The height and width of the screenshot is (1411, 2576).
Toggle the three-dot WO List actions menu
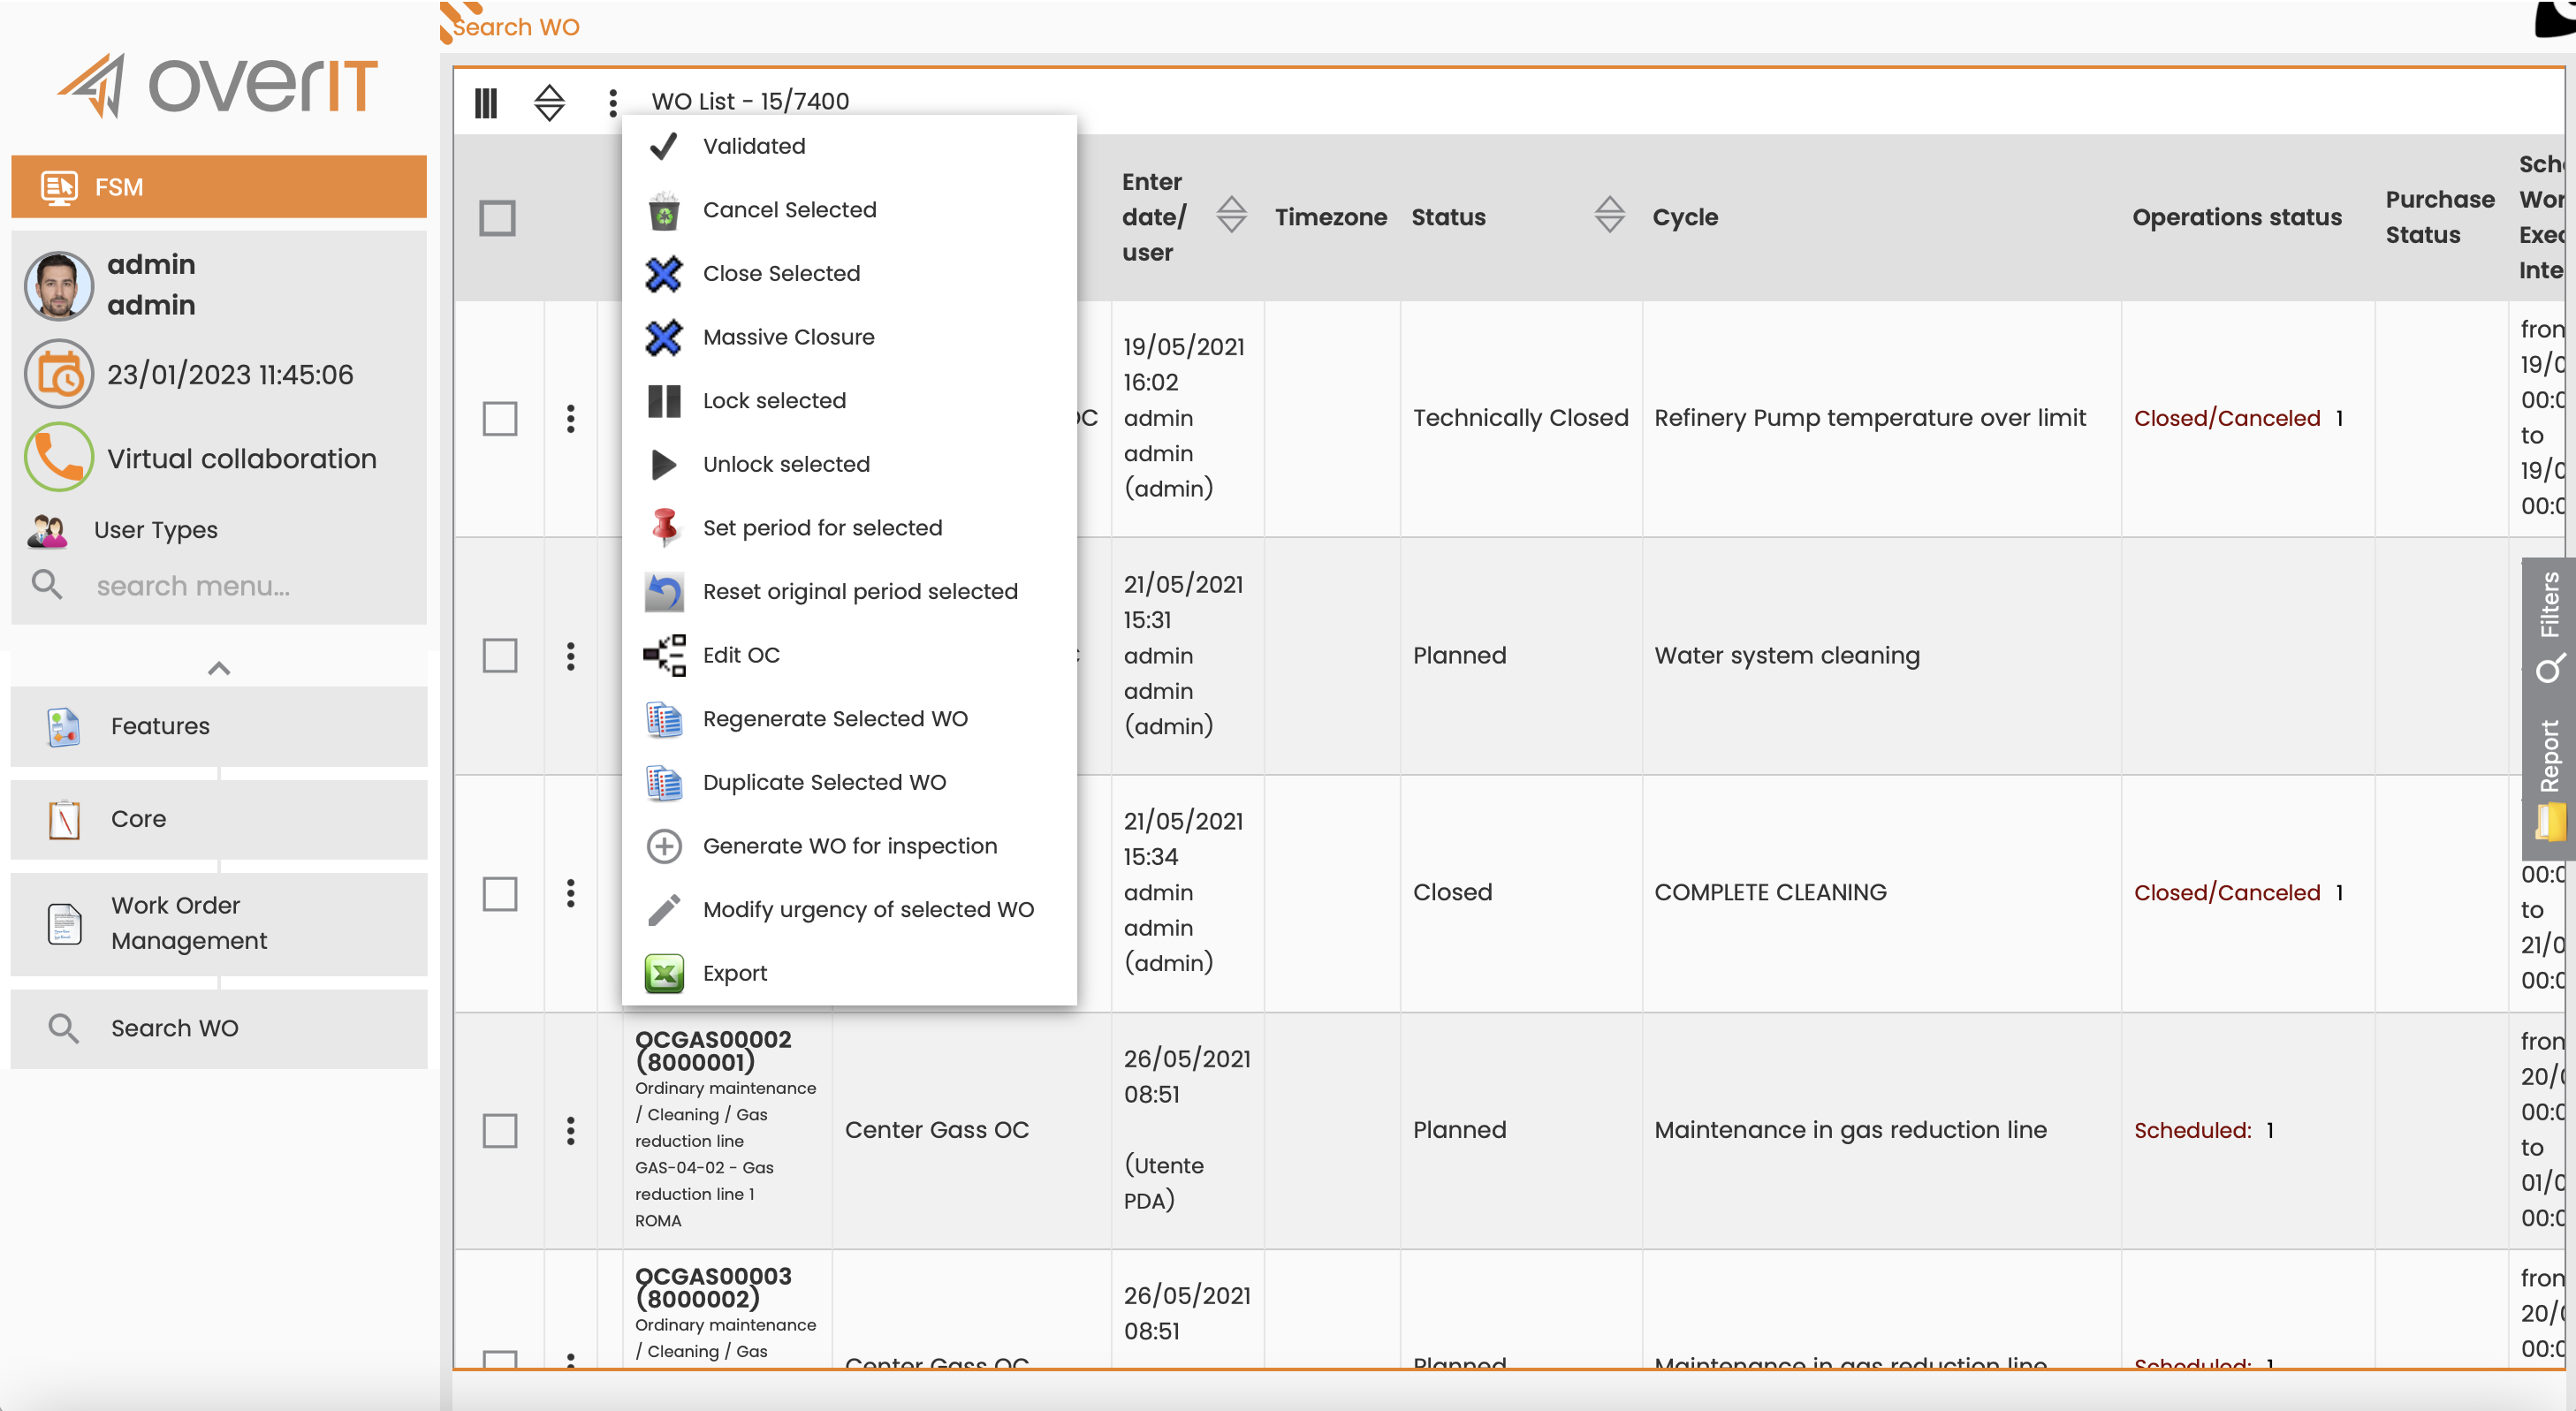[x=613, y=102]
